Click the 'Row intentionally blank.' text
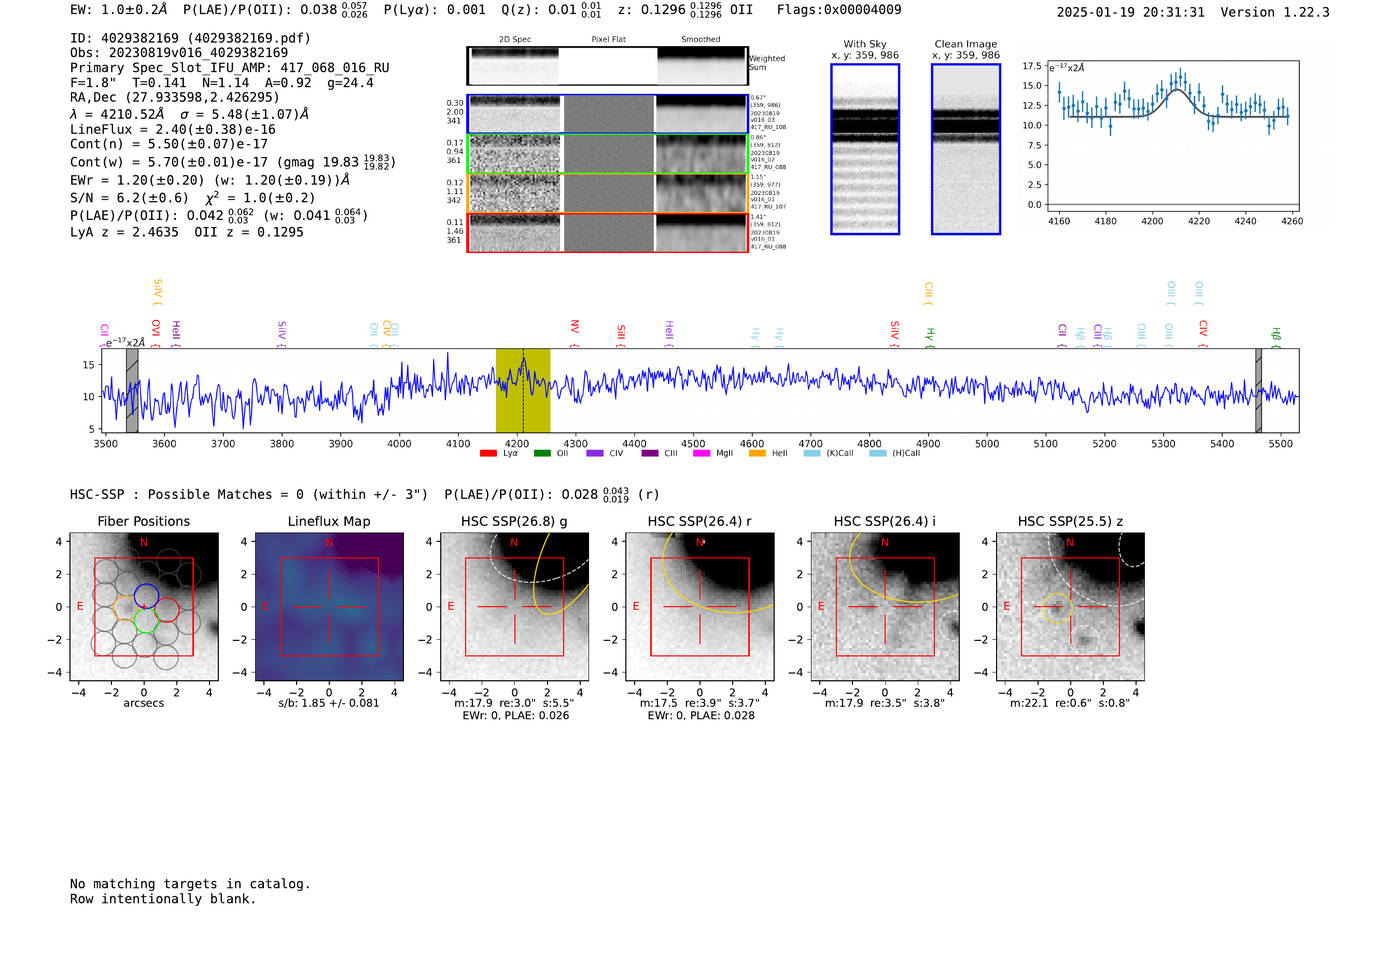This screenshot has width=1400, height=953. click(163, 899)
